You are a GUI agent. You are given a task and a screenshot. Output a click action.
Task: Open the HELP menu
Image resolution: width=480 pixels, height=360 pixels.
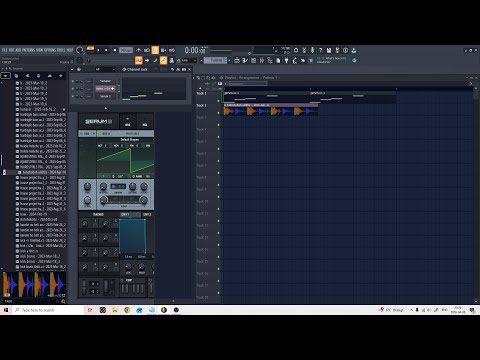click(70, 50)
